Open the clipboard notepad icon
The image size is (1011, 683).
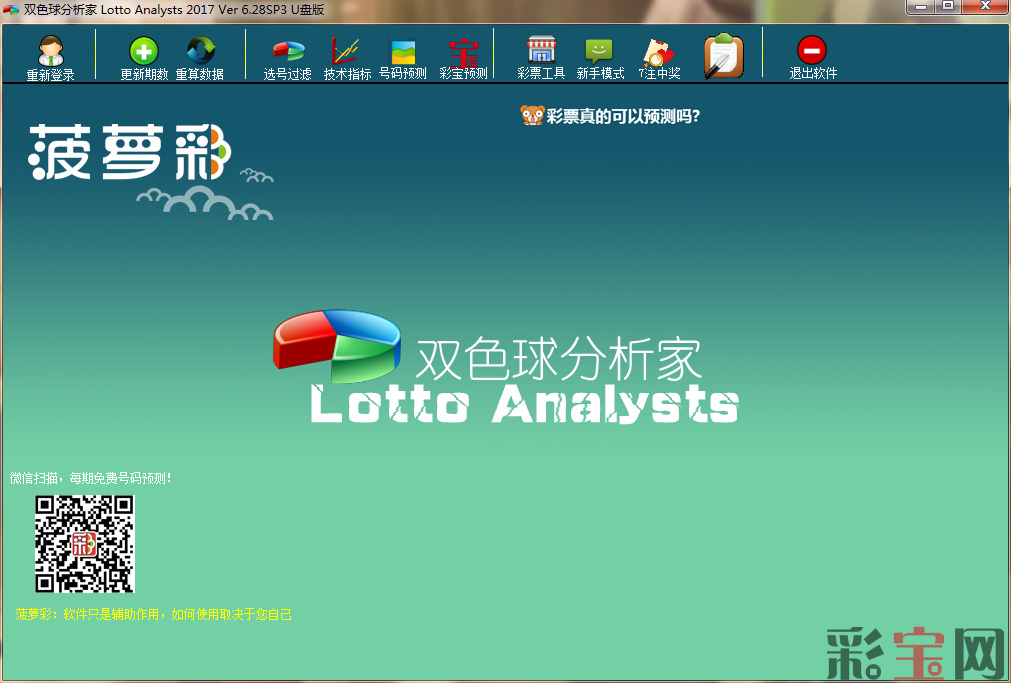pos(722,56)
